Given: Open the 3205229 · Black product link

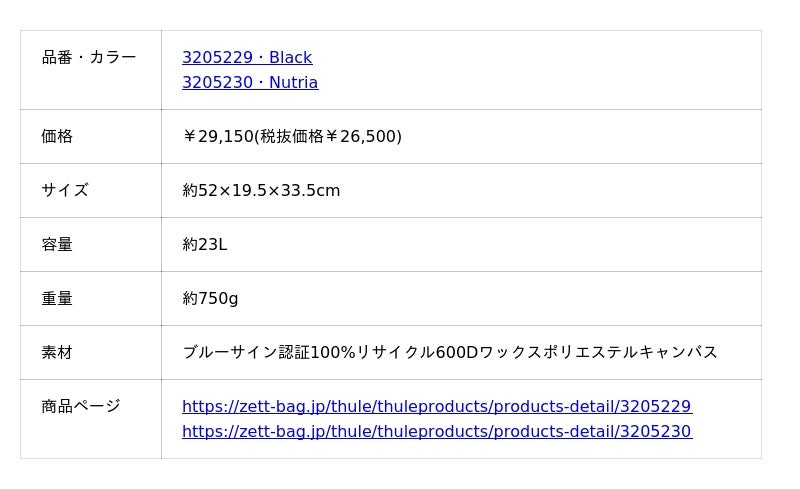Looking at the screenshot, I should tap(247, 58).
